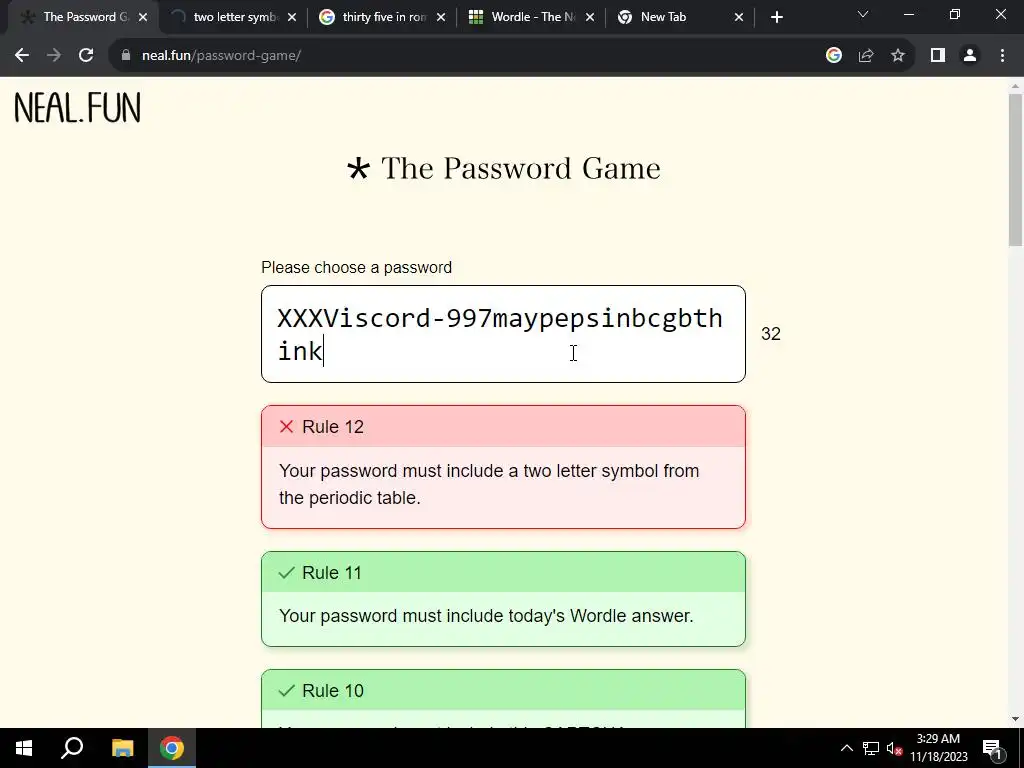
Task: Open File Explorer from taskbar
Action: coord(122,748)
